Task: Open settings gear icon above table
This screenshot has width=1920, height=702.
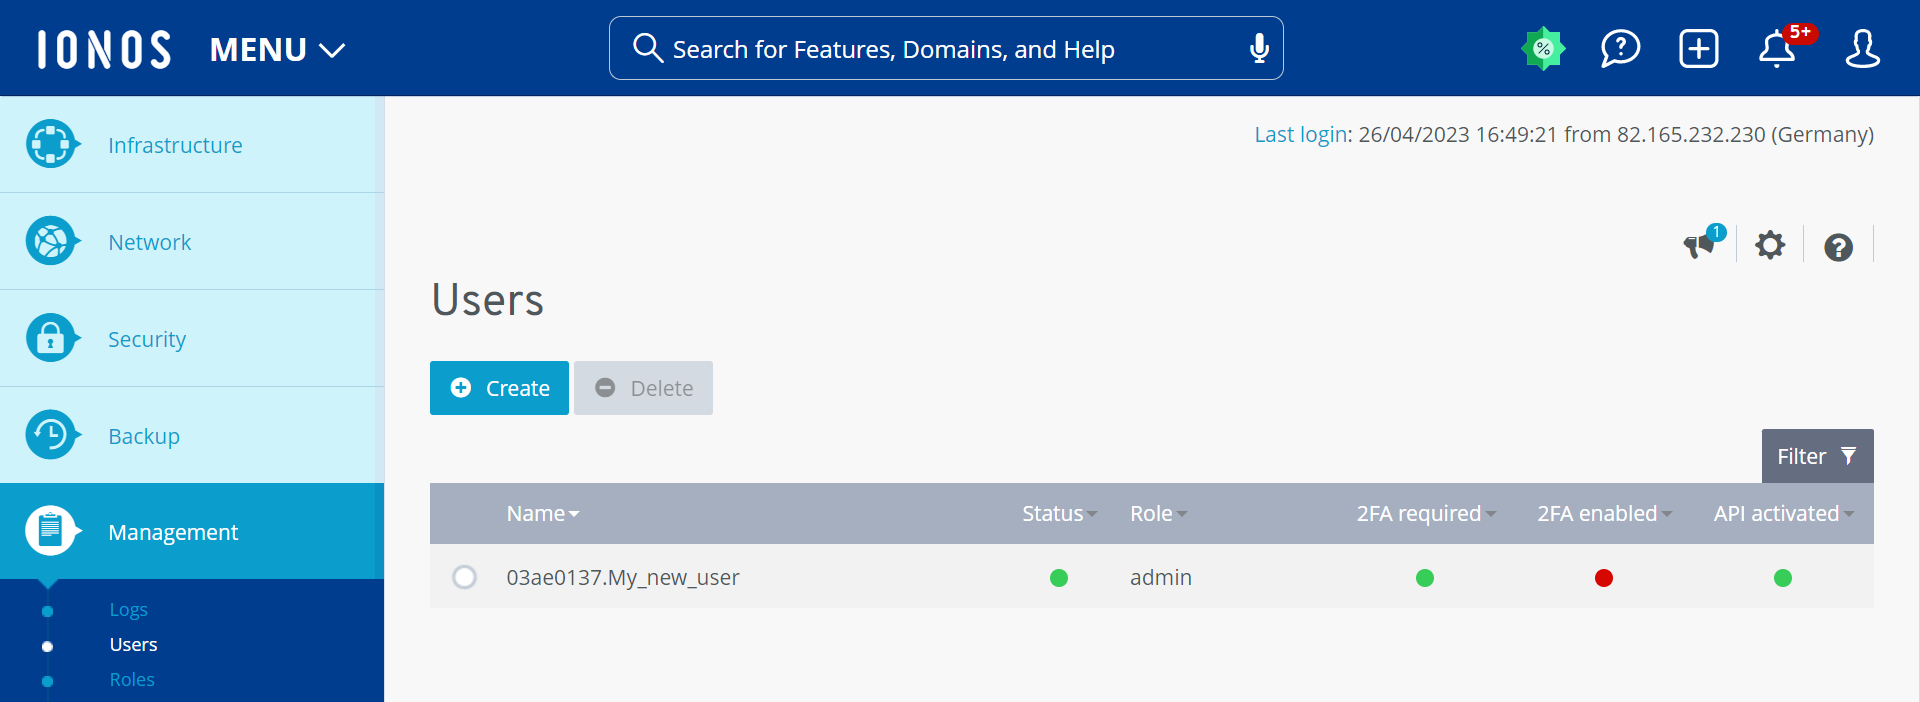Action: [x=1770, y=245]
